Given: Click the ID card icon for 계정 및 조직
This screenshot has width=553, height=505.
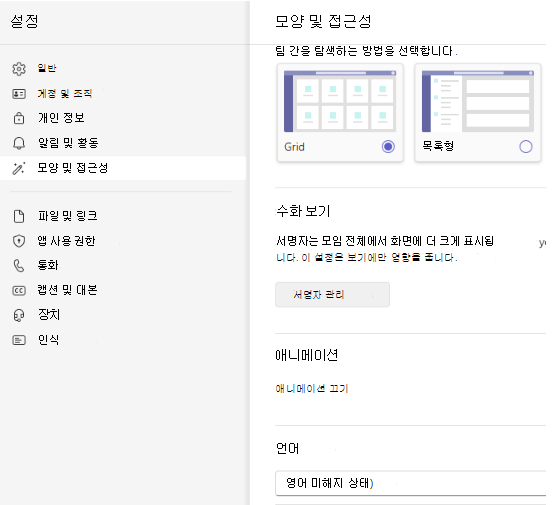Looking at the screenshot, I should 19,94.
